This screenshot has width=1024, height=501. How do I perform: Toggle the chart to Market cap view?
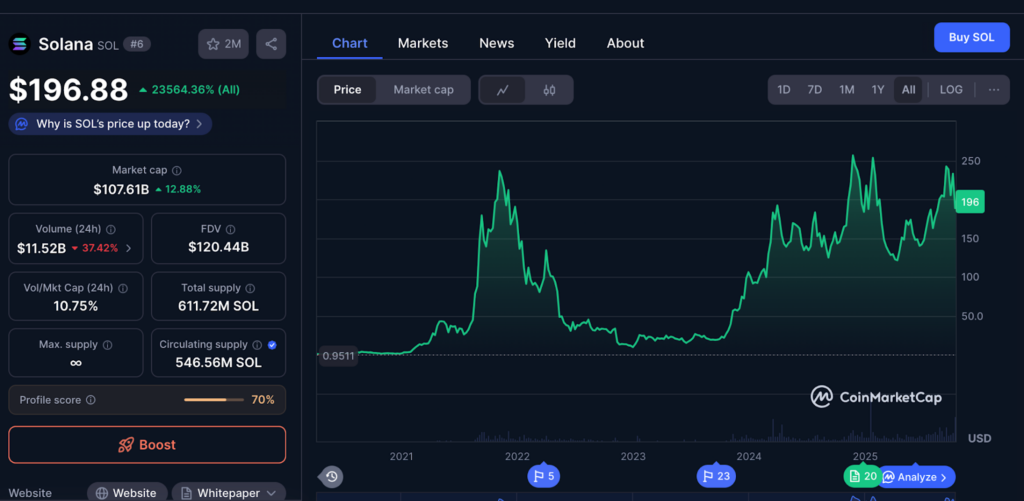tap(423, 90)
